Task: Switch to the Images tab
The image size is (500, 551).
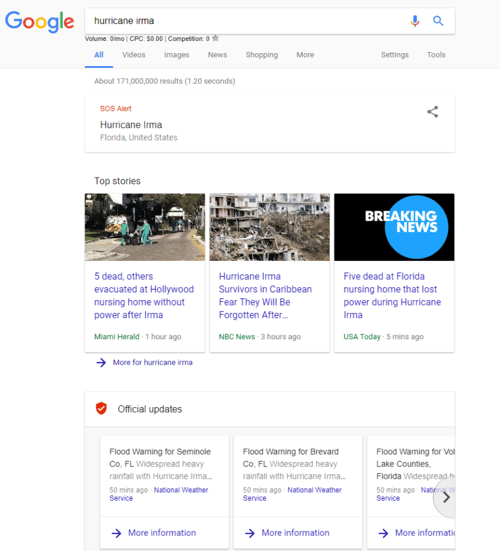Action: click(176, 55)
